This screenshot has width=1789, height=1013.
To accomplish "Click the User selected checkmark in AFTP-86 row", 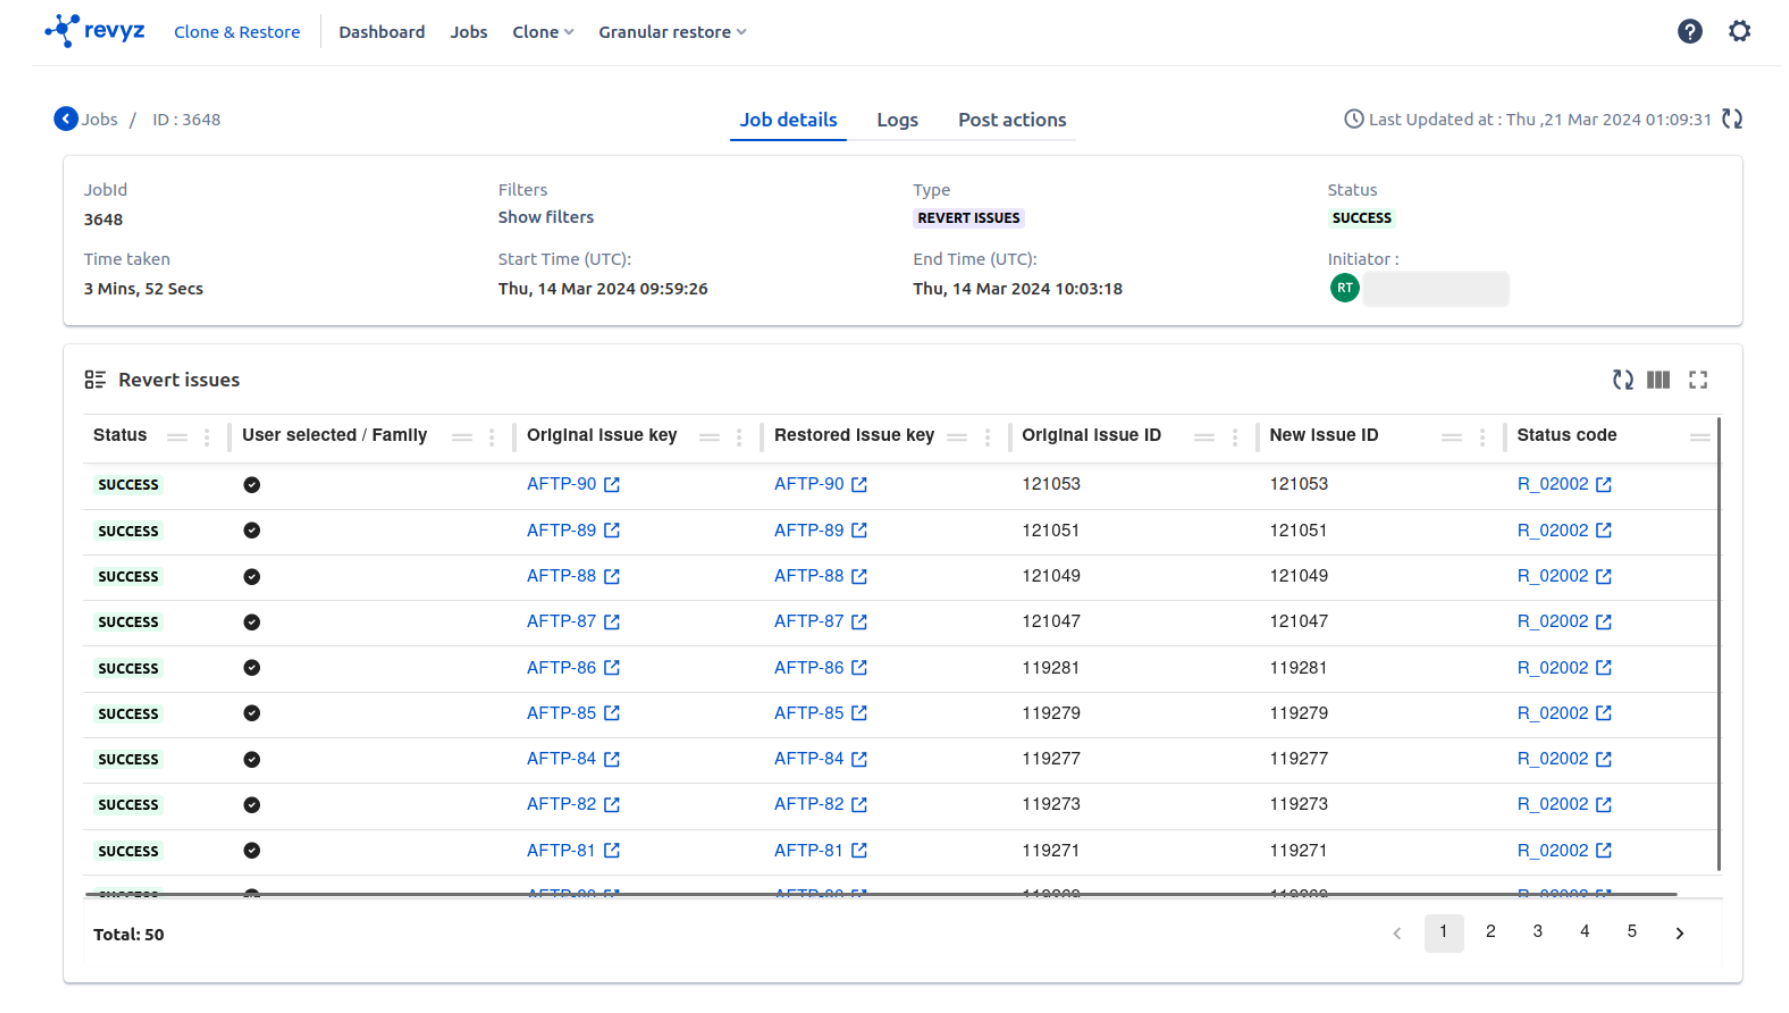I will click(252, 668).
